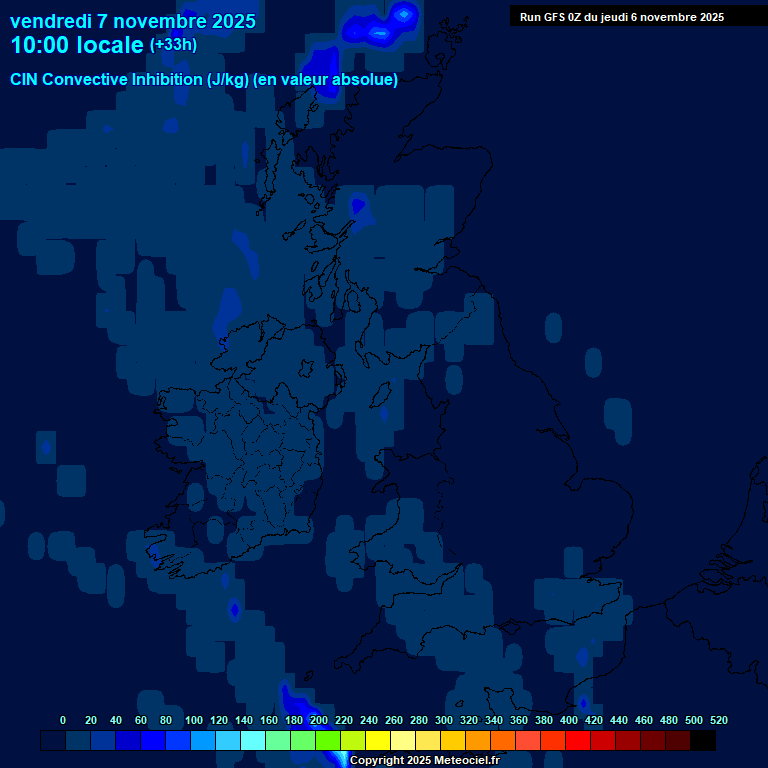Click the light cyan legend swatch
Image resolution: width=768 pixels, height=768 pixels.
pos(253,741)
